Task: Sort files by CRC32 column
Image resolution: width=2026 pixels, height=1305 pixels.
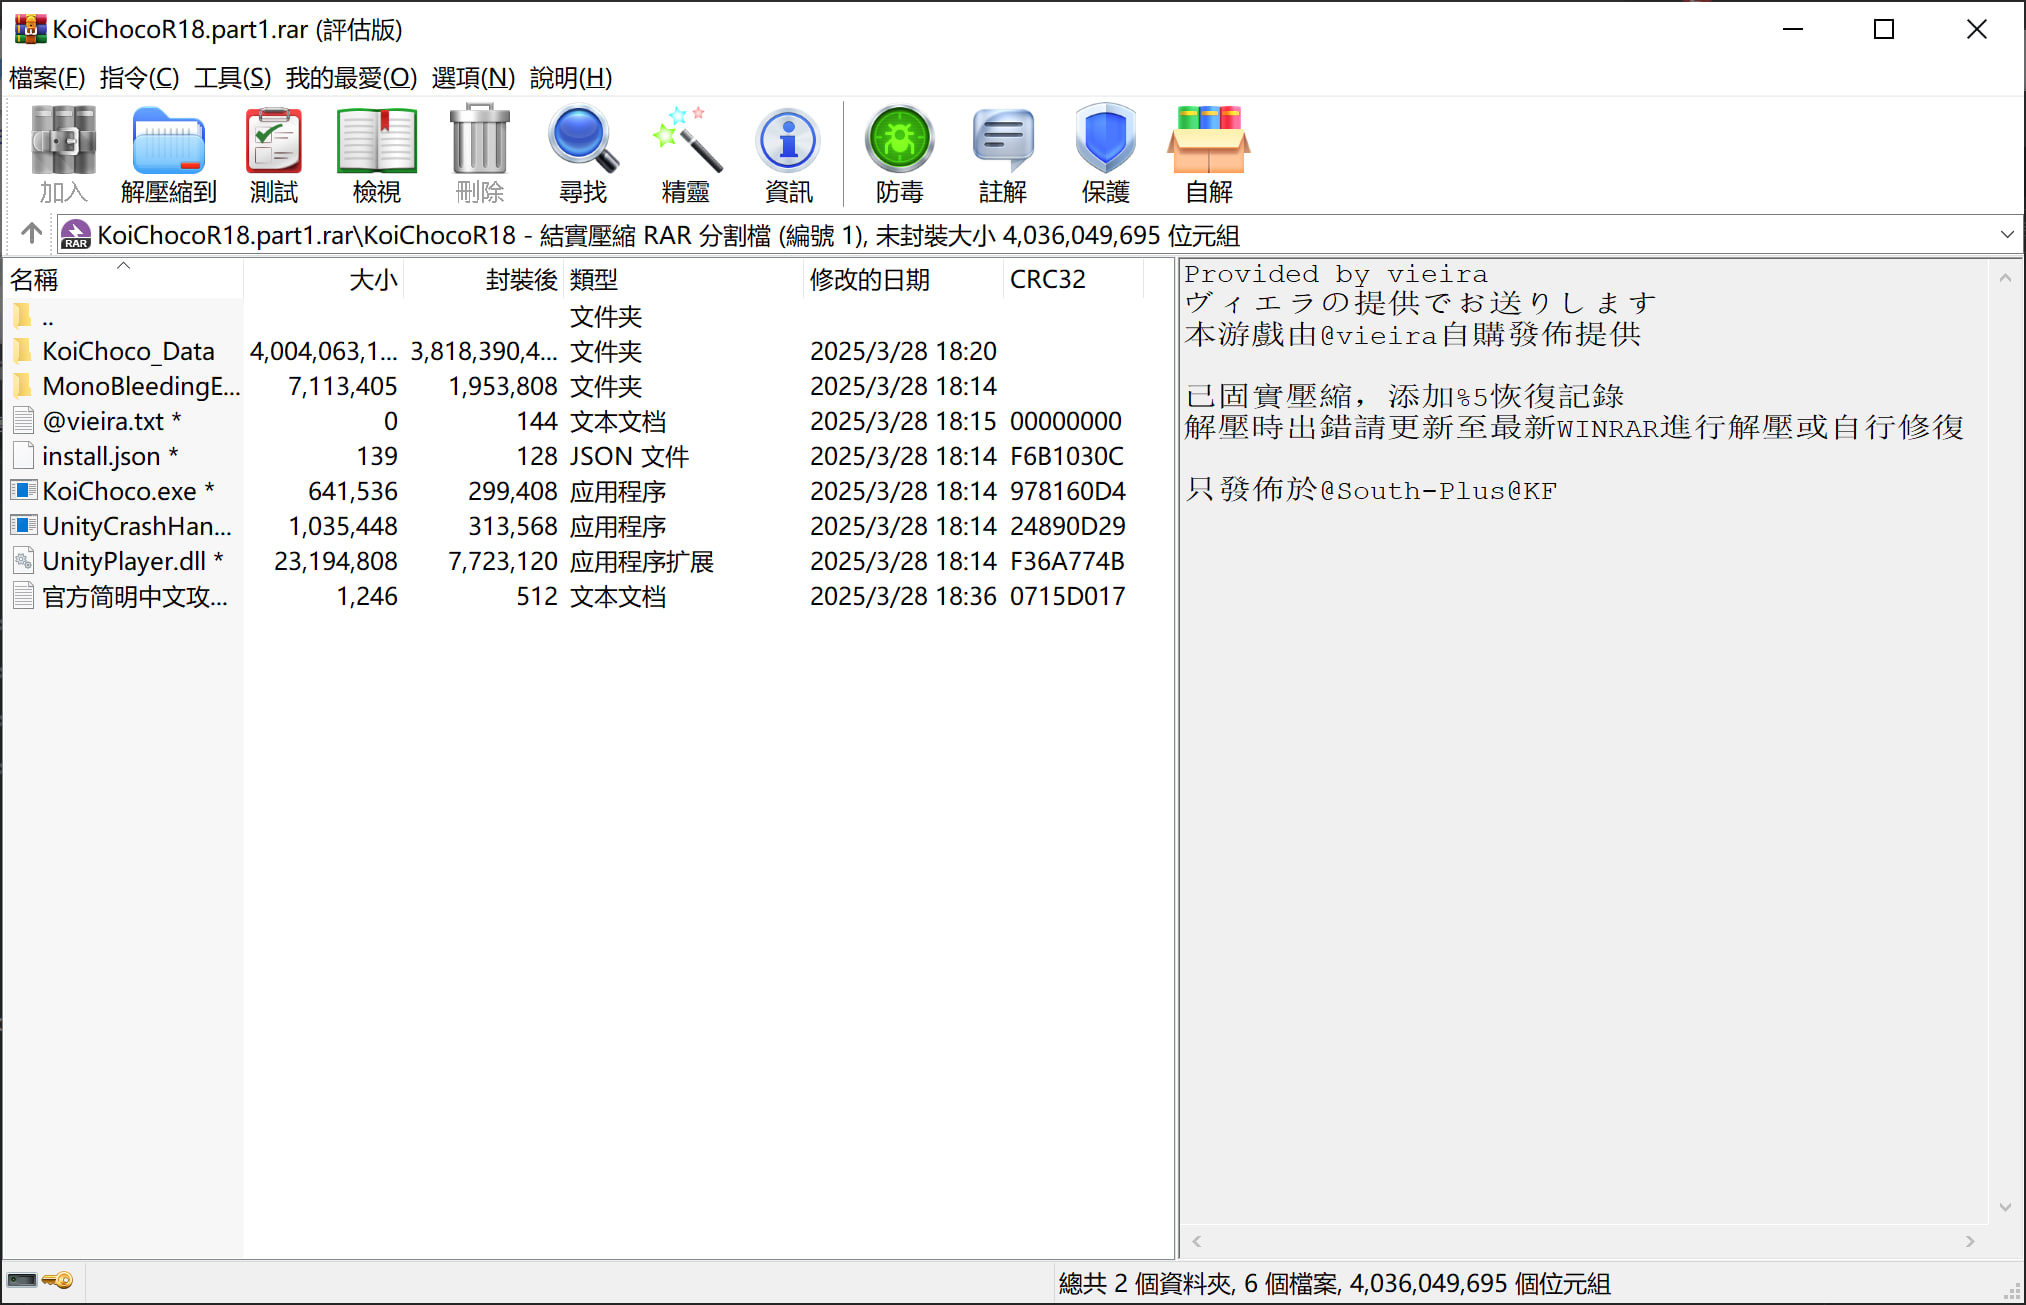Action: pos(1047,280)
